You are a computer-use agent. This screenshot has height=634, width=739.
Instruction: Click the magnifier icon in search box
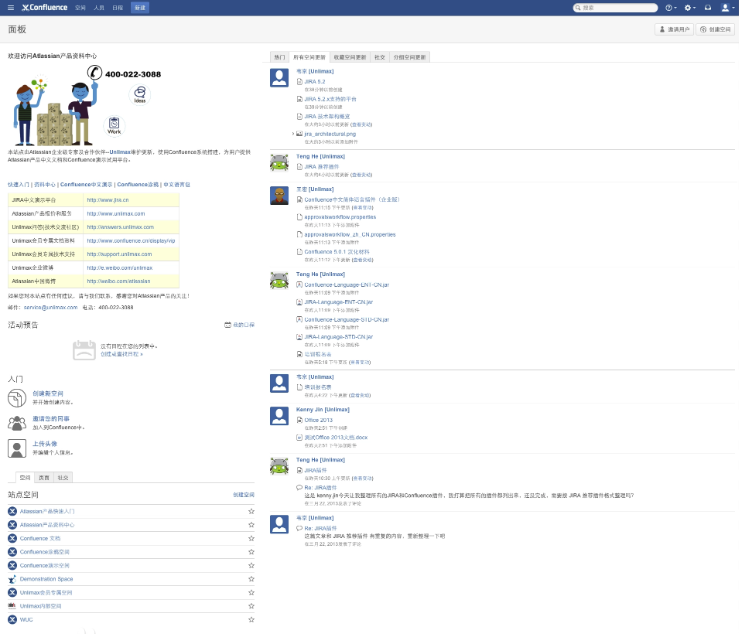pyautogui.click(x=578, y=8)
